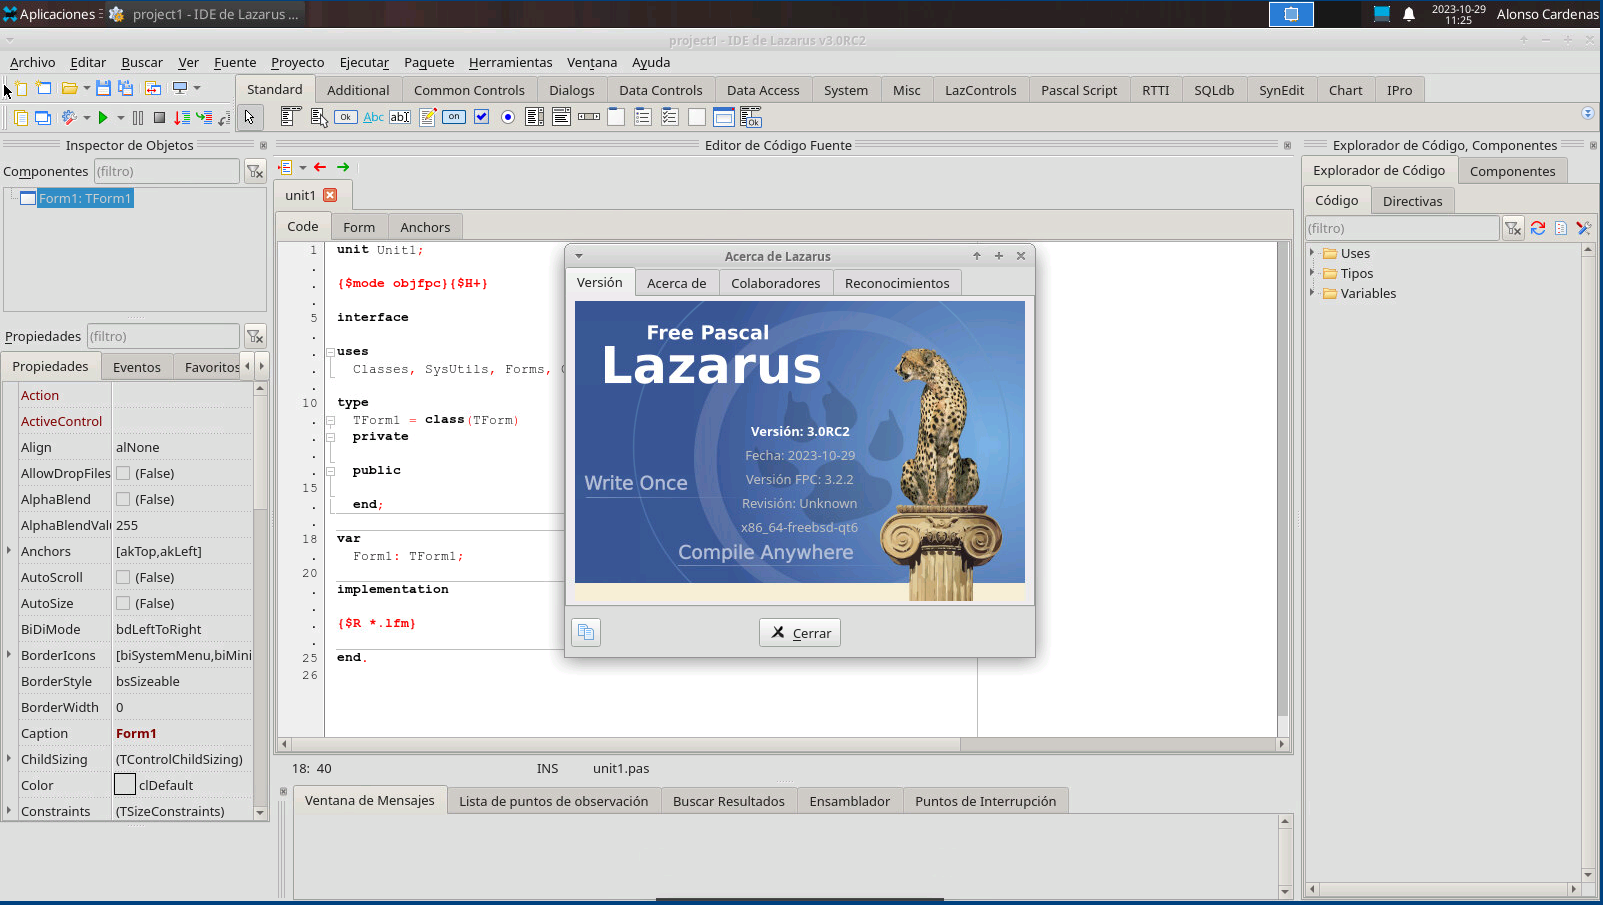Open the Common Controls palette tab
This screenshot has height=905, width=1603.
[469, 90]
